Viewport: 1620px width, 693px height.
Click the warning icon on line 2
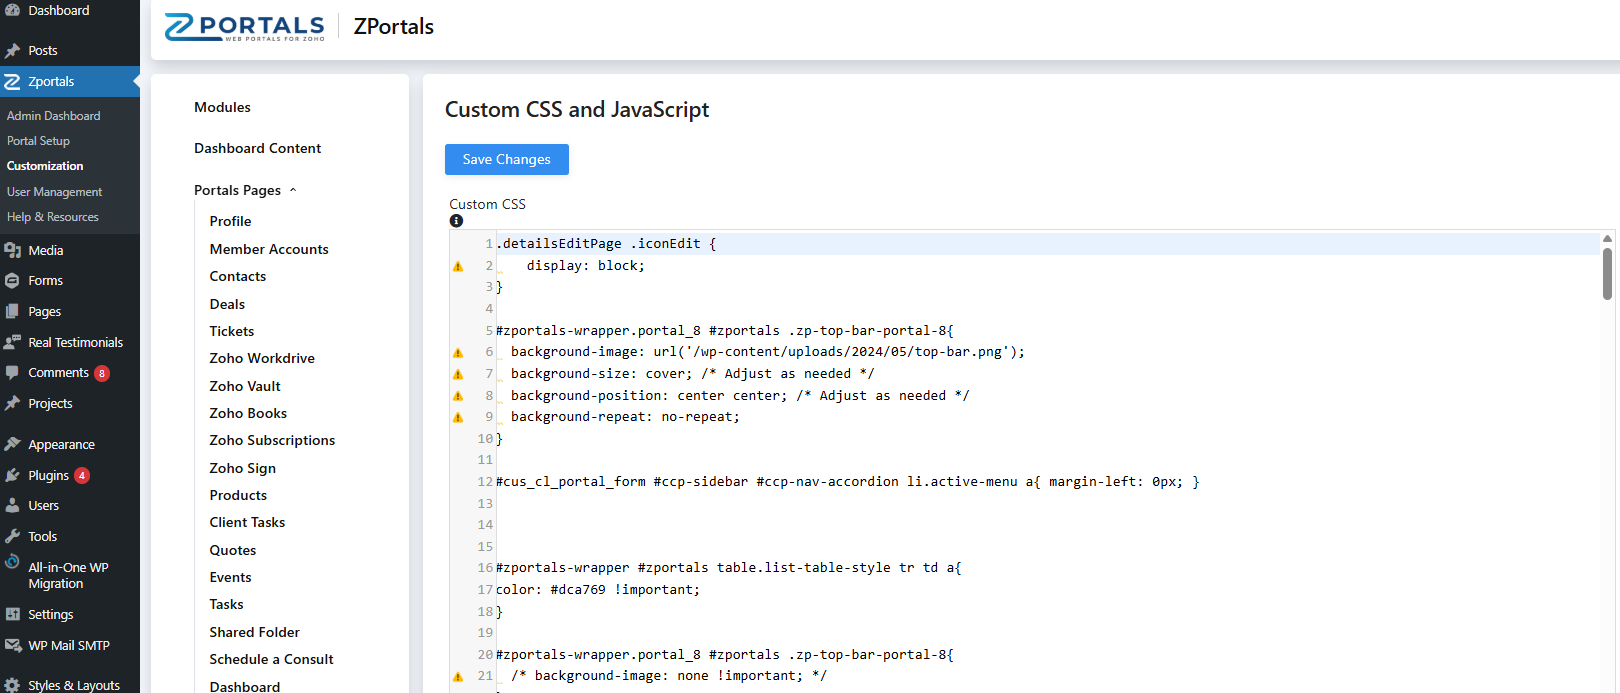458,266
